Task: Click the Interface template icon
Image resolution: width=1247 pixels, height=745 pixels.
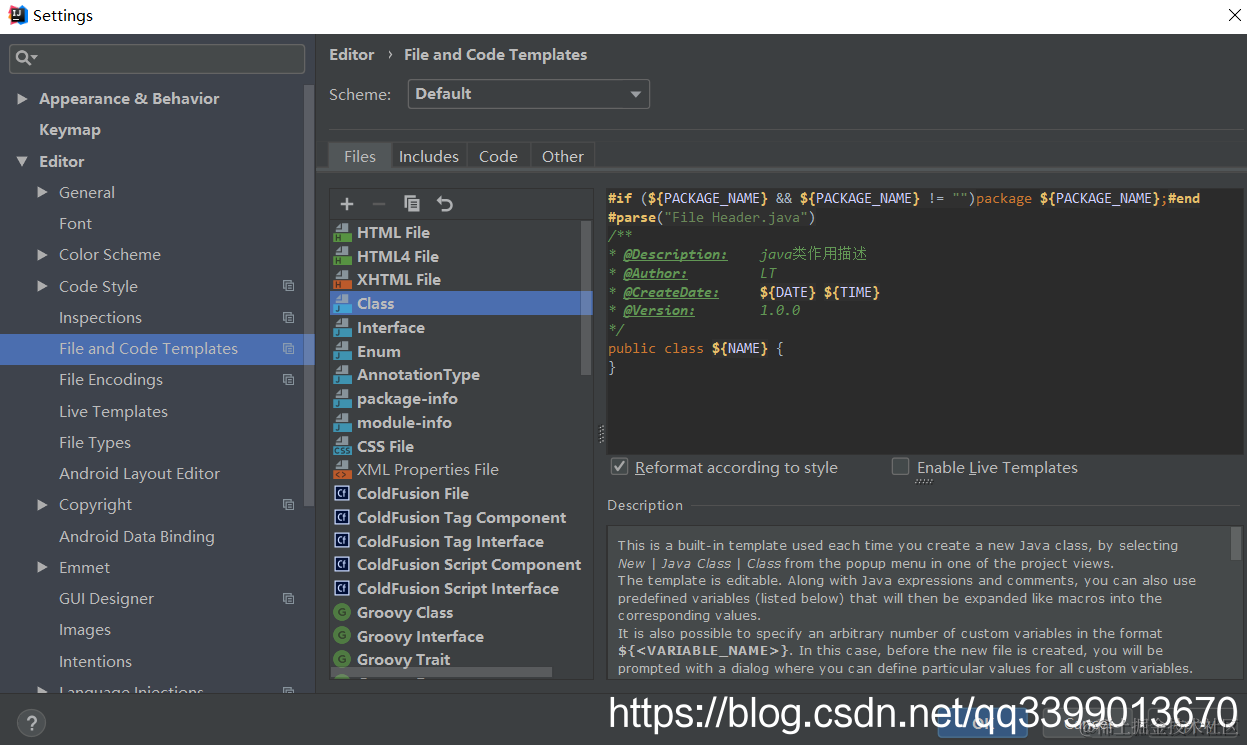Action: tap(342, 328)
